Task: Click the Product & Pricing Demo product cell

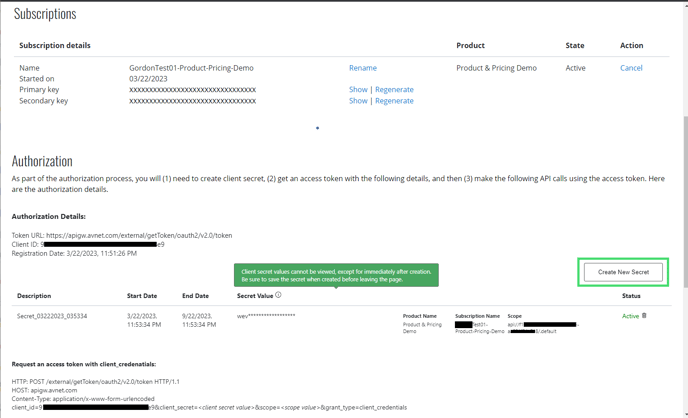Action: 496,68
